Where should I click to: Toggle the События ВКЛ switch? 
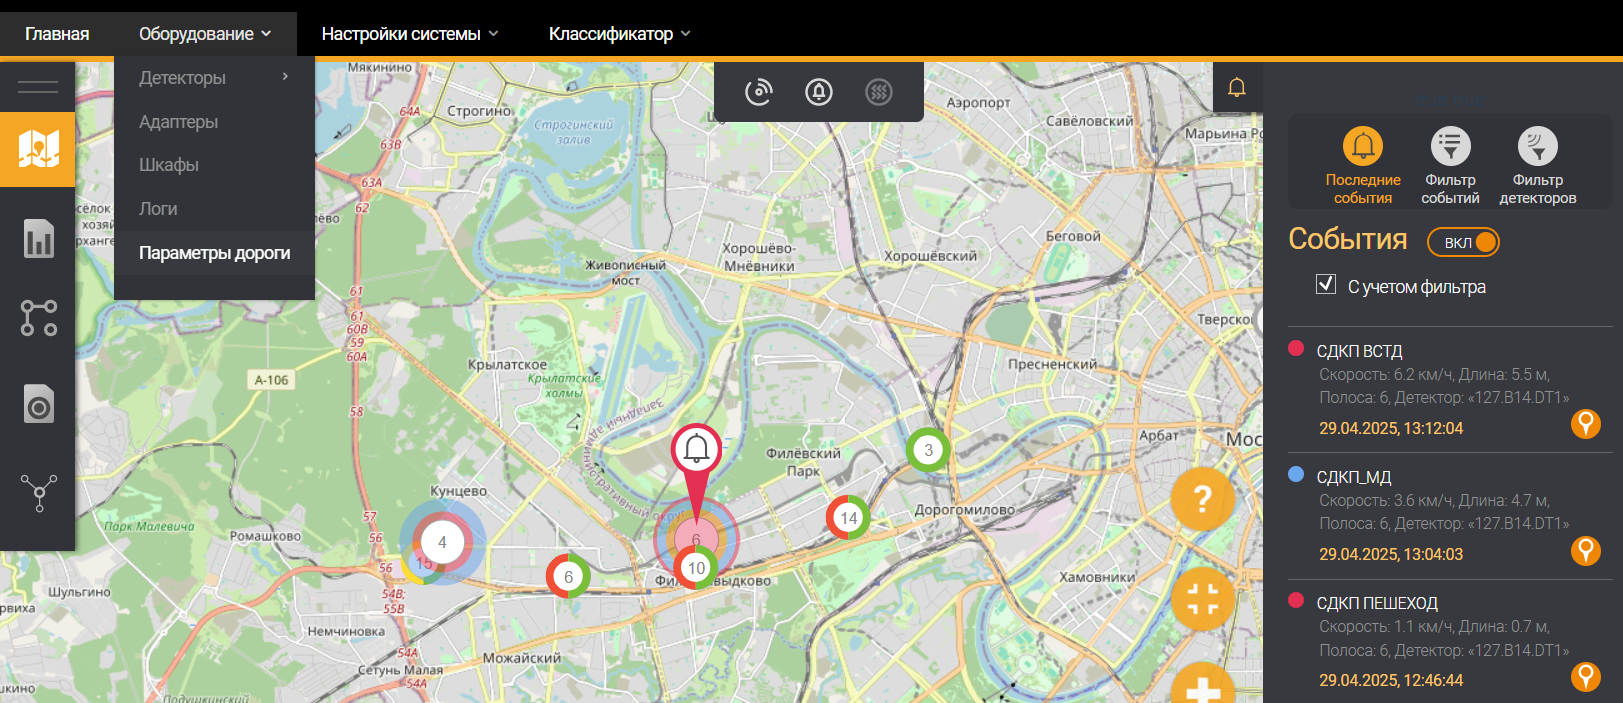pyautogui.click(x=1463, y=242)
